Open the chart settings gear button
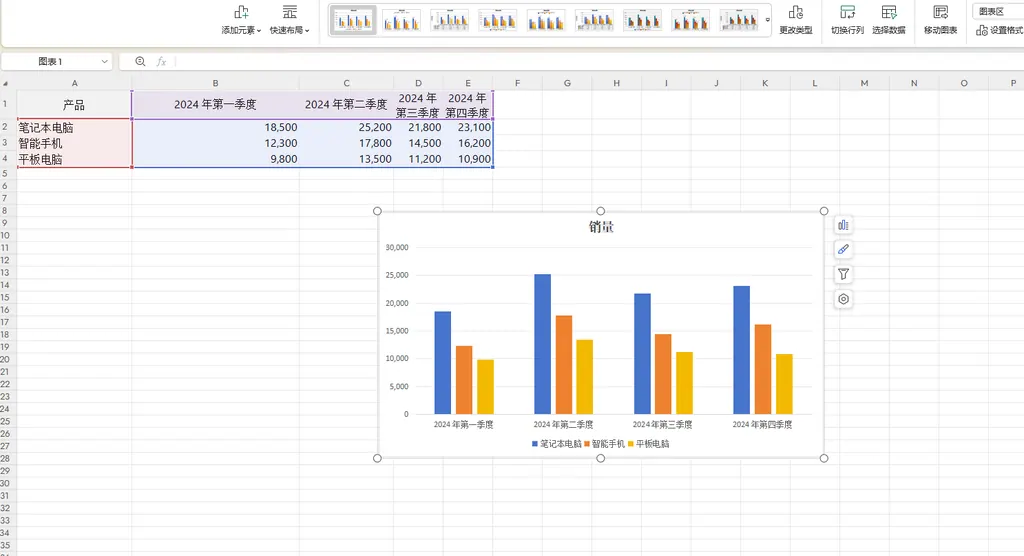Screen dimensions: 1024x556 click(x=843, y=299)
